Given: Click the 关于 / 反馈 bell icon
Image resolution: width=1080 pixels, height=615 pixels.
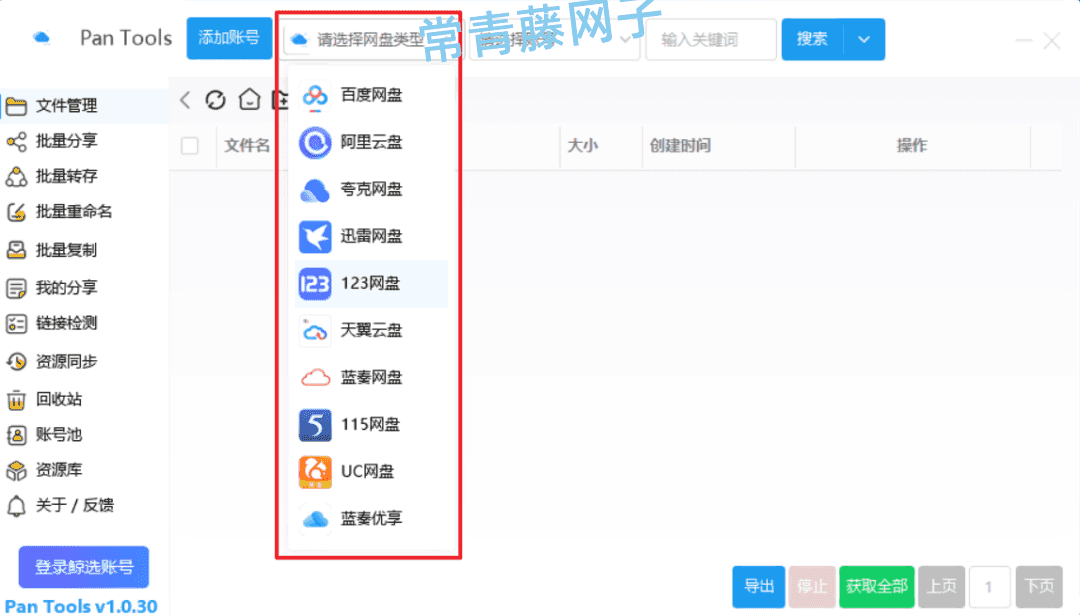Looking at the screenshot, I should pos(17,505).
